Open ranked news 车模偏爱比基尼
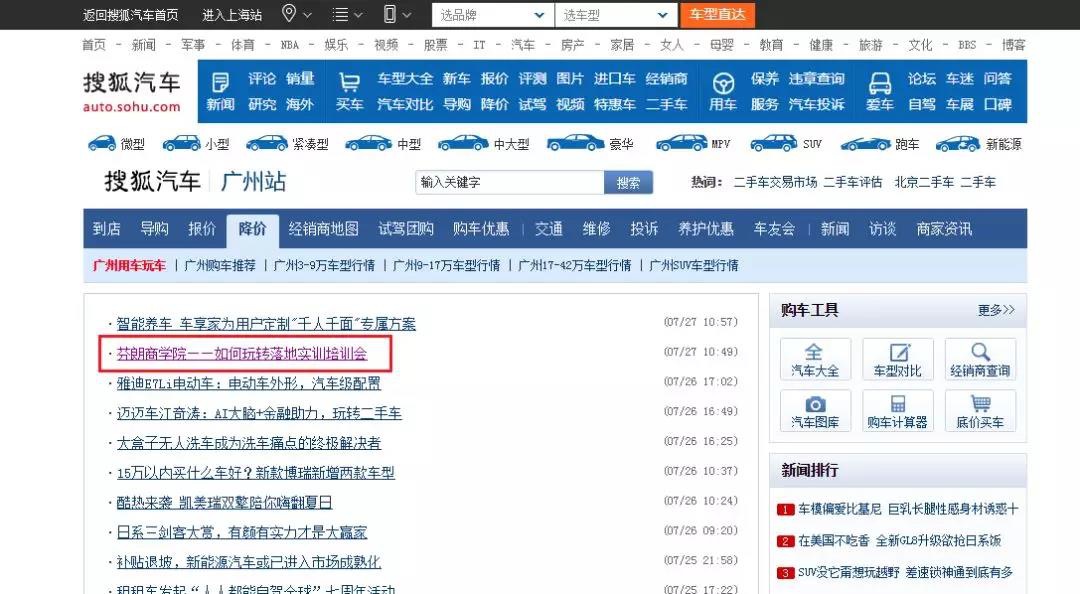The height and width of the screenshot is (594, 1080). 908,509
